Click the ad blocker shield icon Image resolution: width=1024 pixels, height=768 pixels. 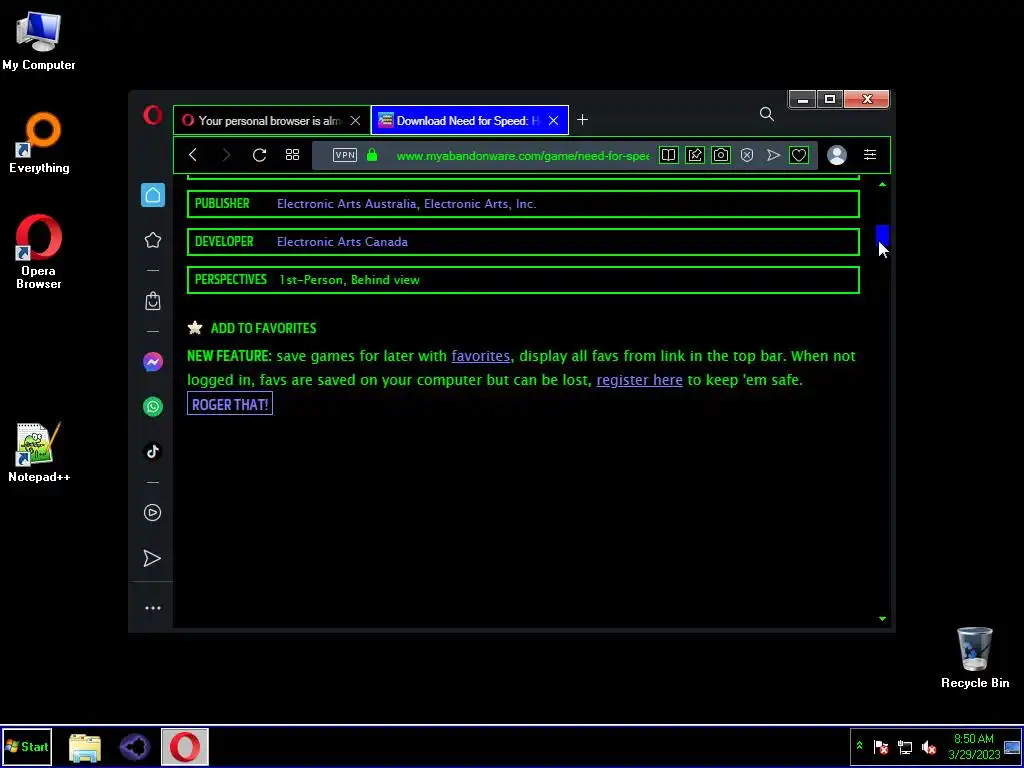click(747, 155)
